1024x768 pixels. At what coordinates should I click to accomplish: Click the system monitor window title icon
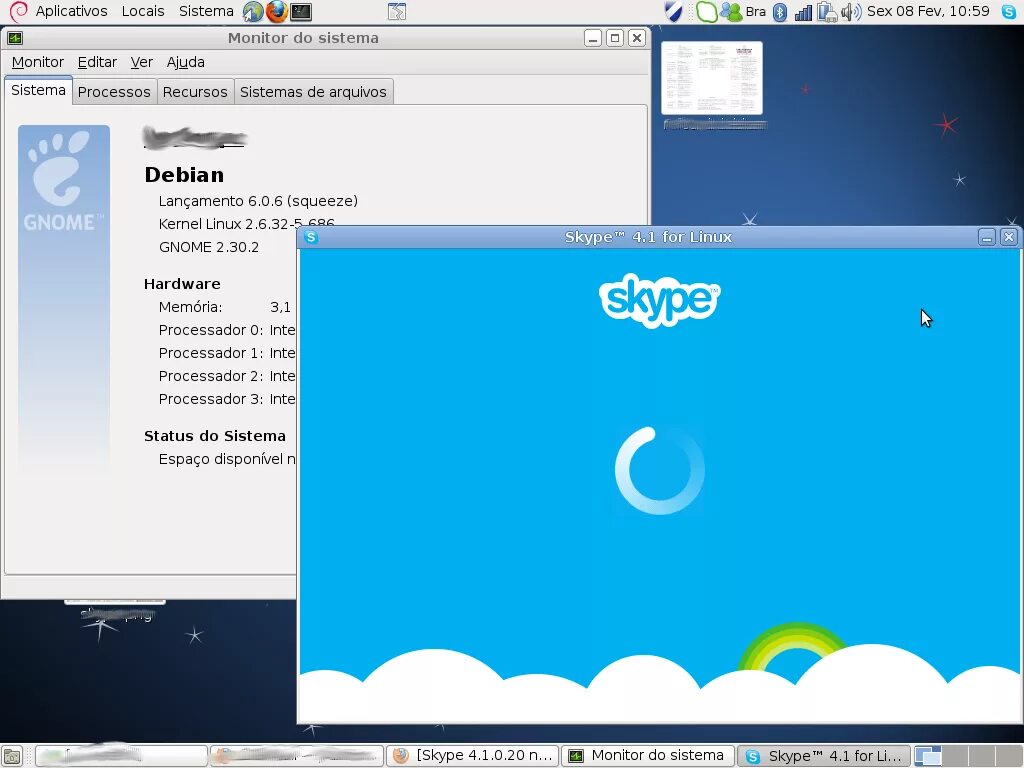(x=15, y=38)
